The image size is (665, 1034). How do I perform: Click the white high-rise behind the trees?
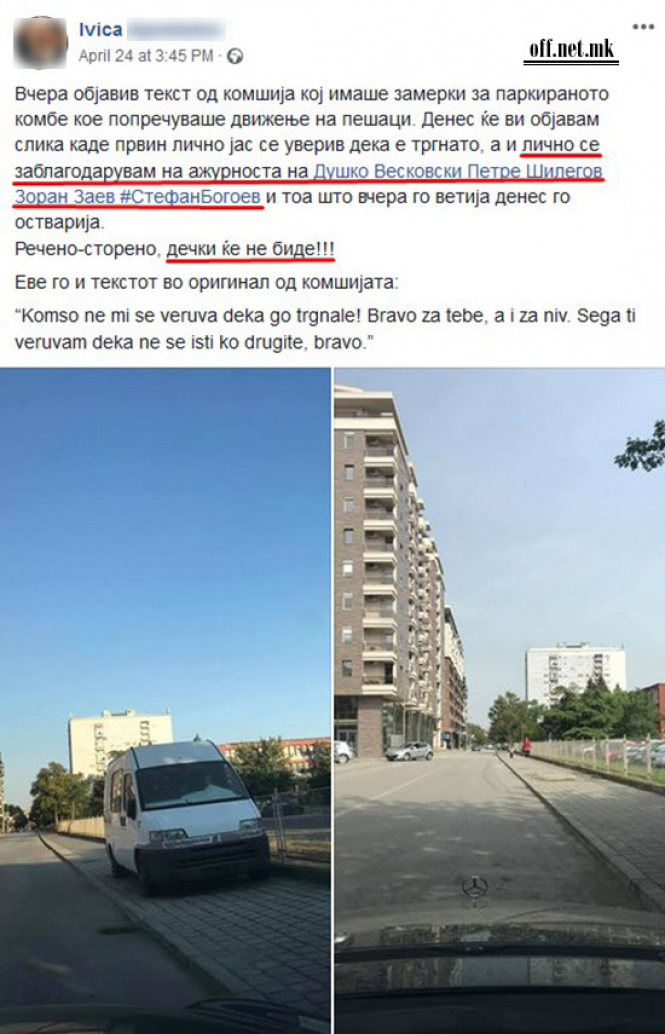[x=575, y=673]
